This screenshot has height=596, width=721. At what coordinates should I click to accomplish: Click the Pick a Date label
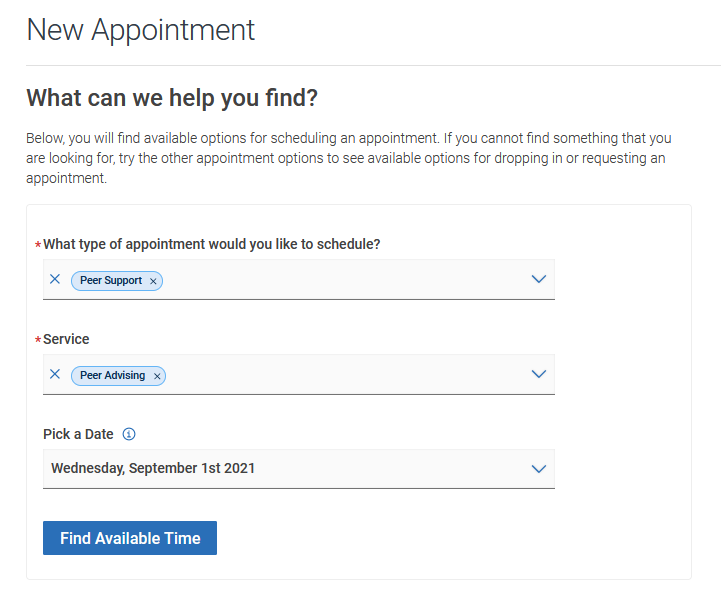[78, 434]
